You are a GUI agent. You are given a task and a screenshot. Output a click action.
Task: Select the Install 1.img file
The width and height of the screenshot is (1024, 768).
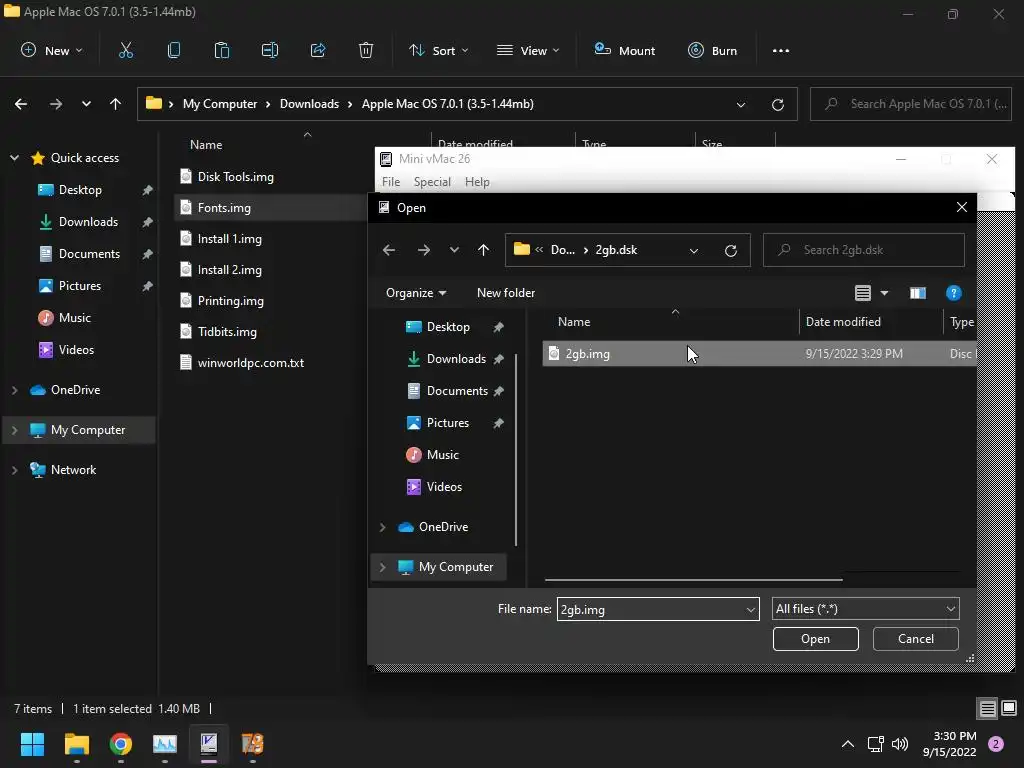click(229, 239)
